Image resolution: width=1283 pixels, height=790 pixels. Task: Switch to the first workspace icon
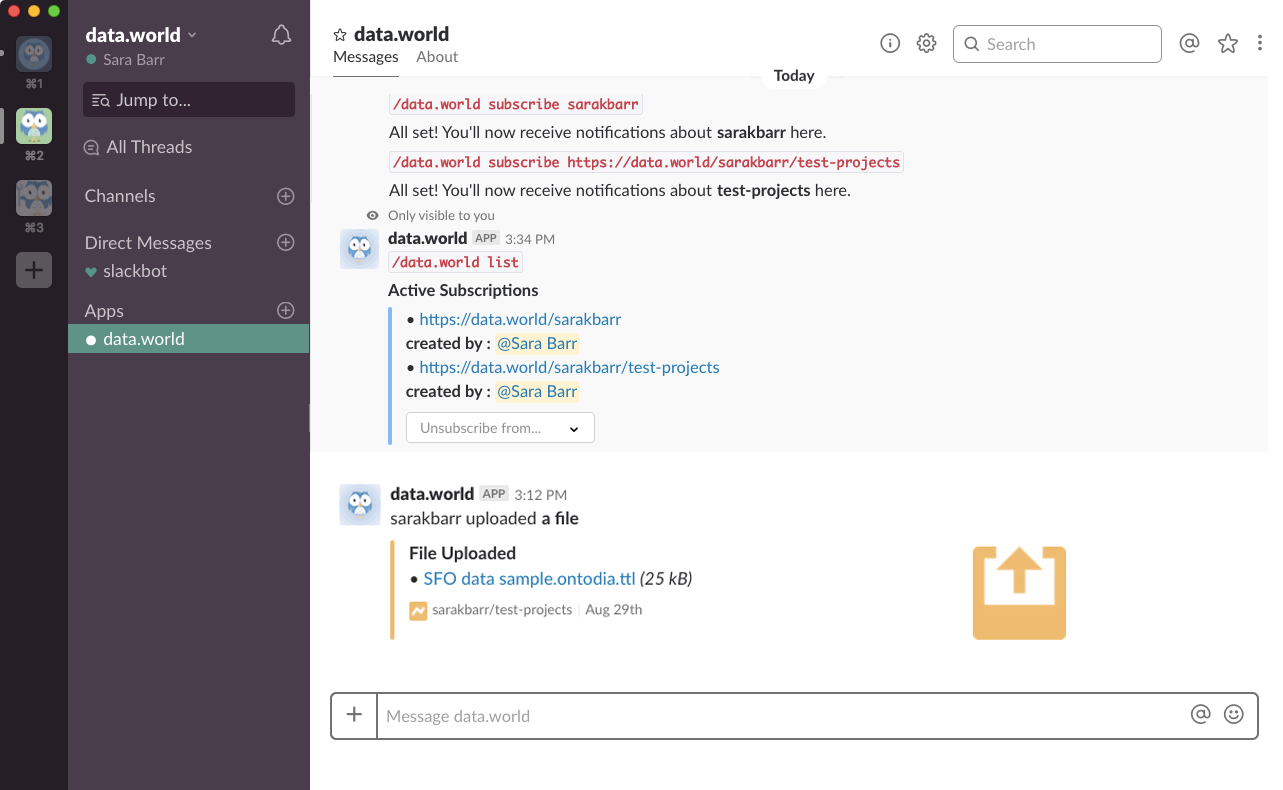(x=34, y=54)
